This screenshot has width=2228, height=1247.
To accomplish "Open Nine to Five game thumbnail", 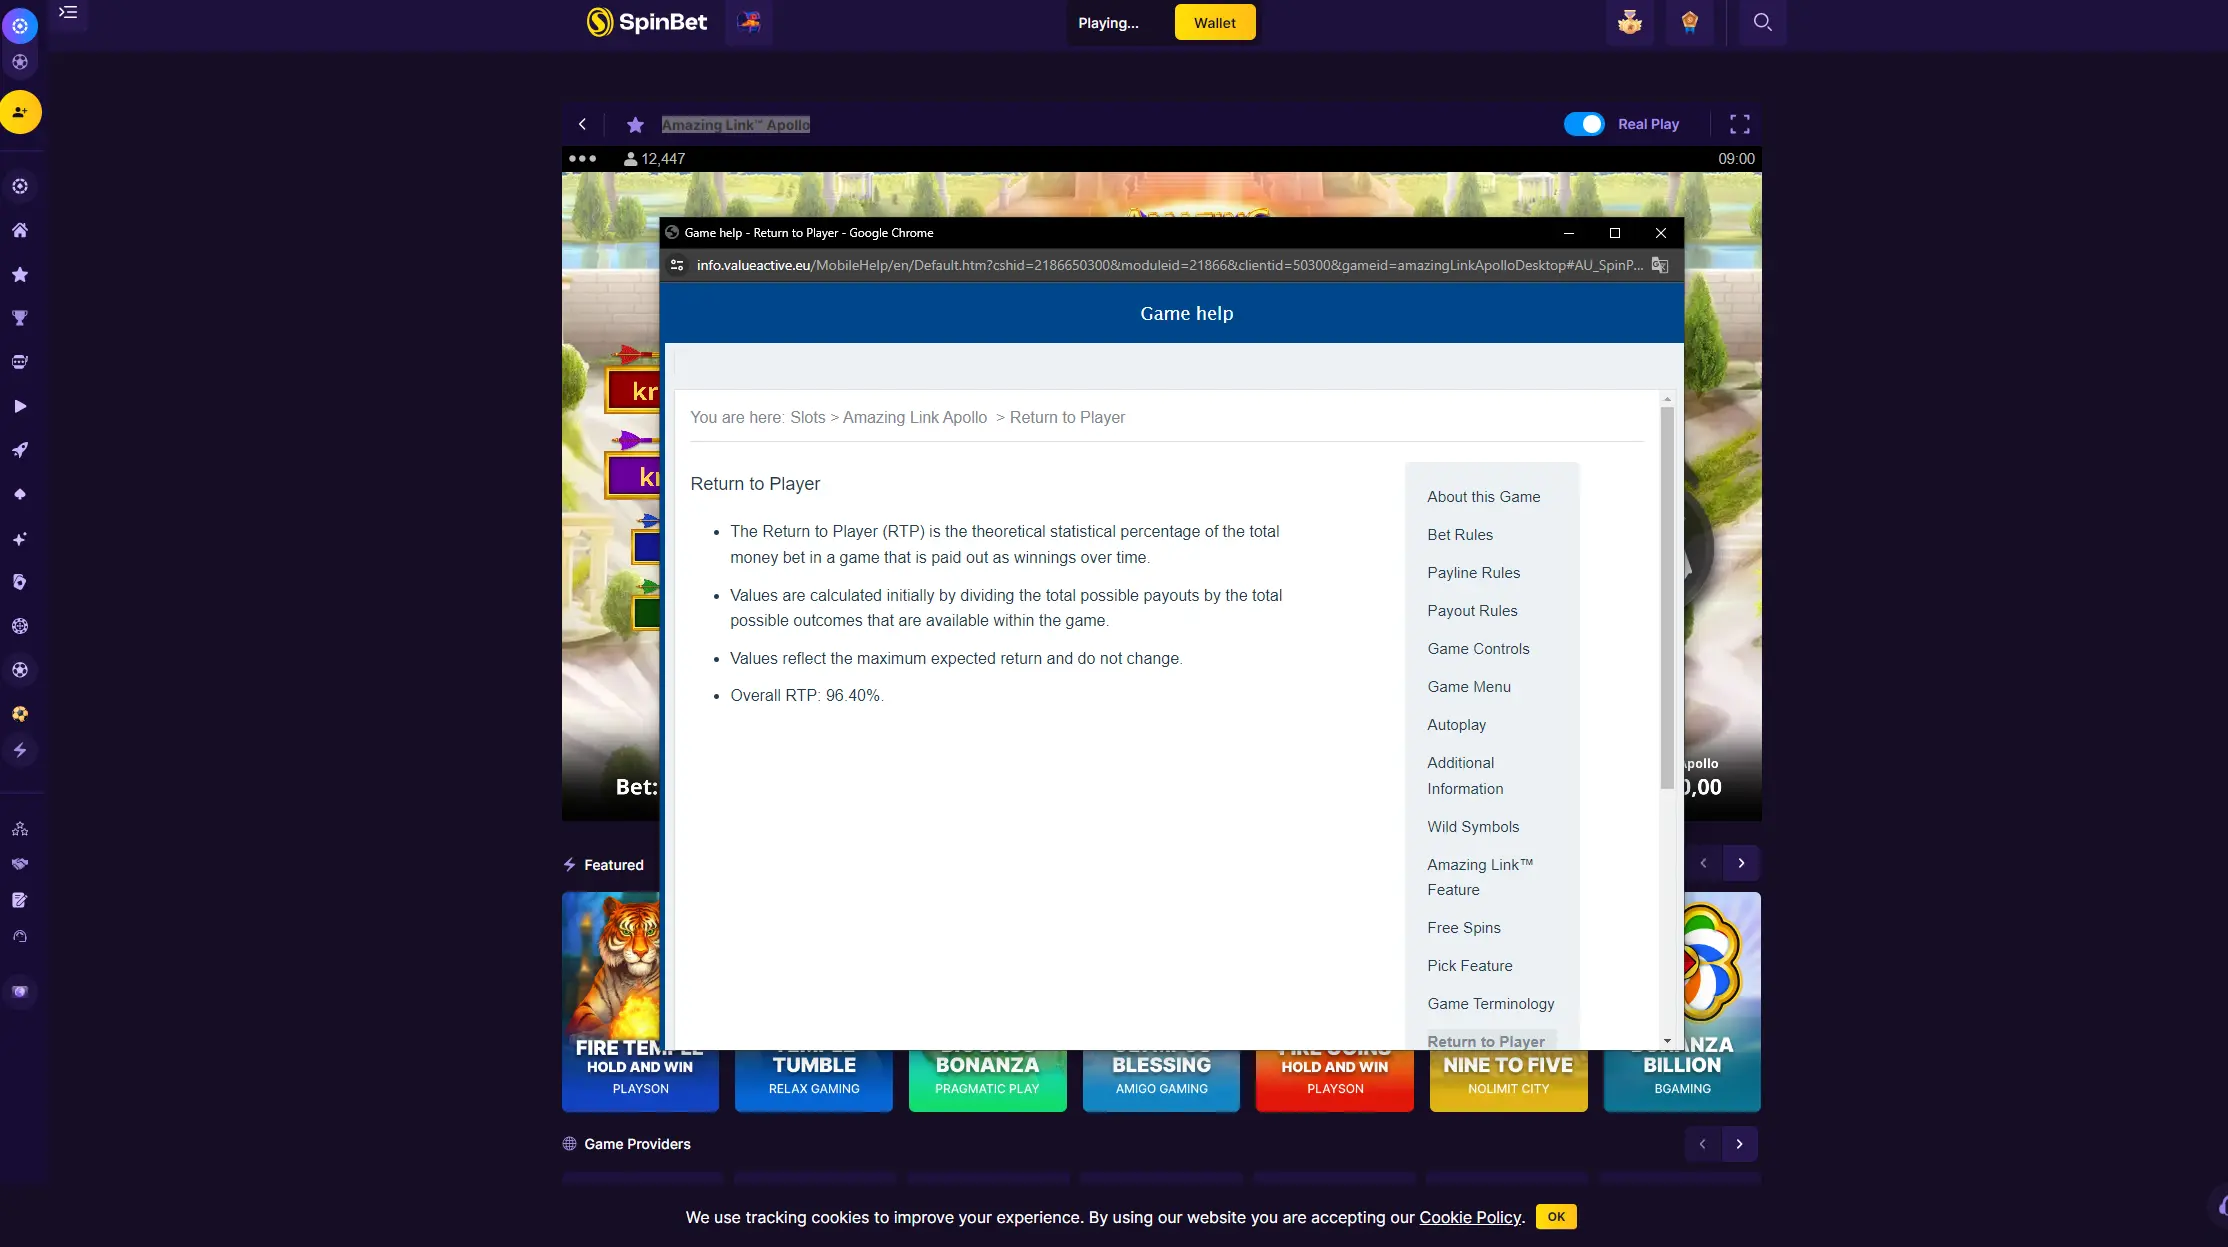I will click(1508, 1079).
